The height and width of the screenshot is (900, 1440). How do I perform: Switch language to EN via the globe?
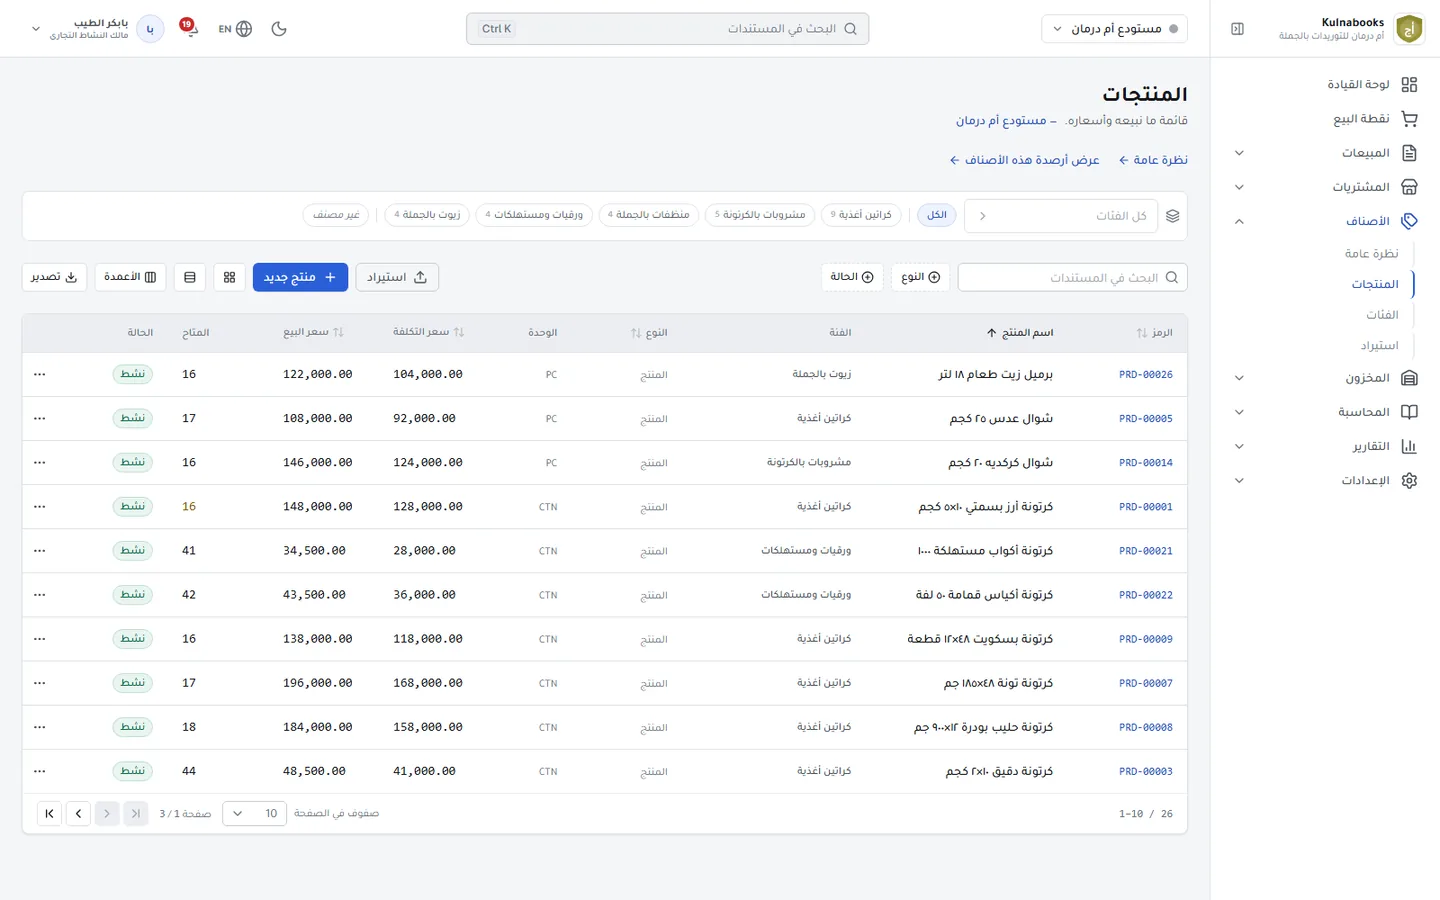(x=235, y=29)
